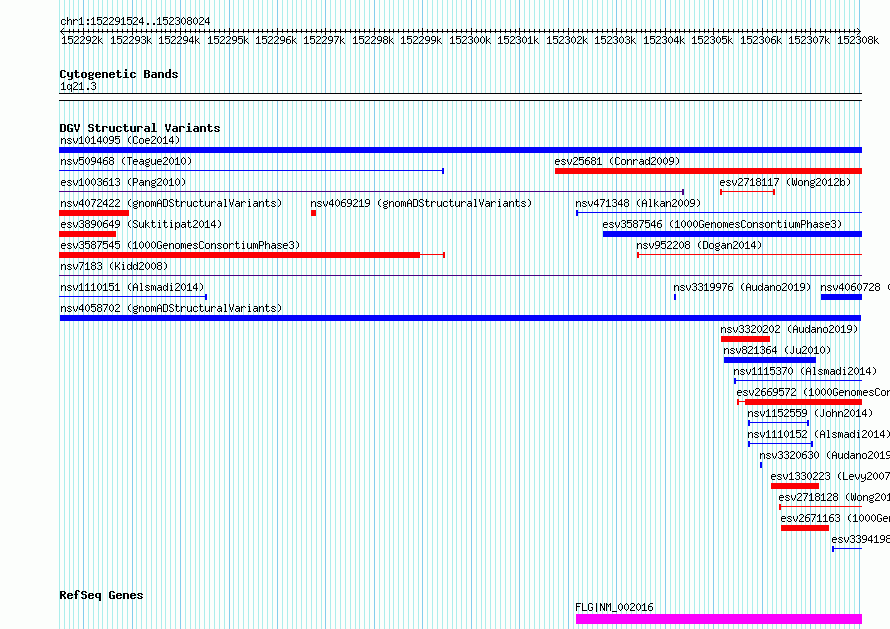Select the nsv821364 (Ju2010) blue bar
Viewport: 890px width, 629px height.
click(770, 360)
